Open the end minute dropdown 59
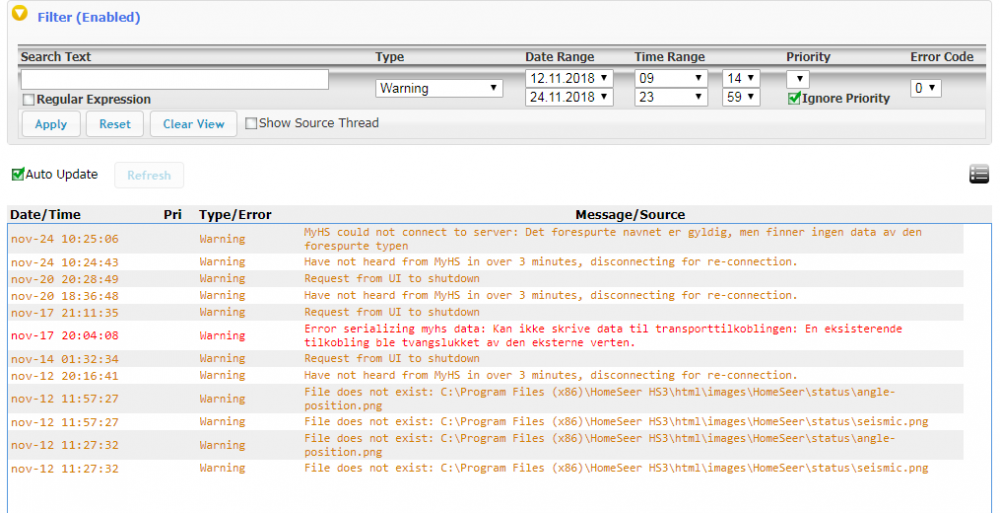This screenshot has height=513, width=1000. point(740,97)
